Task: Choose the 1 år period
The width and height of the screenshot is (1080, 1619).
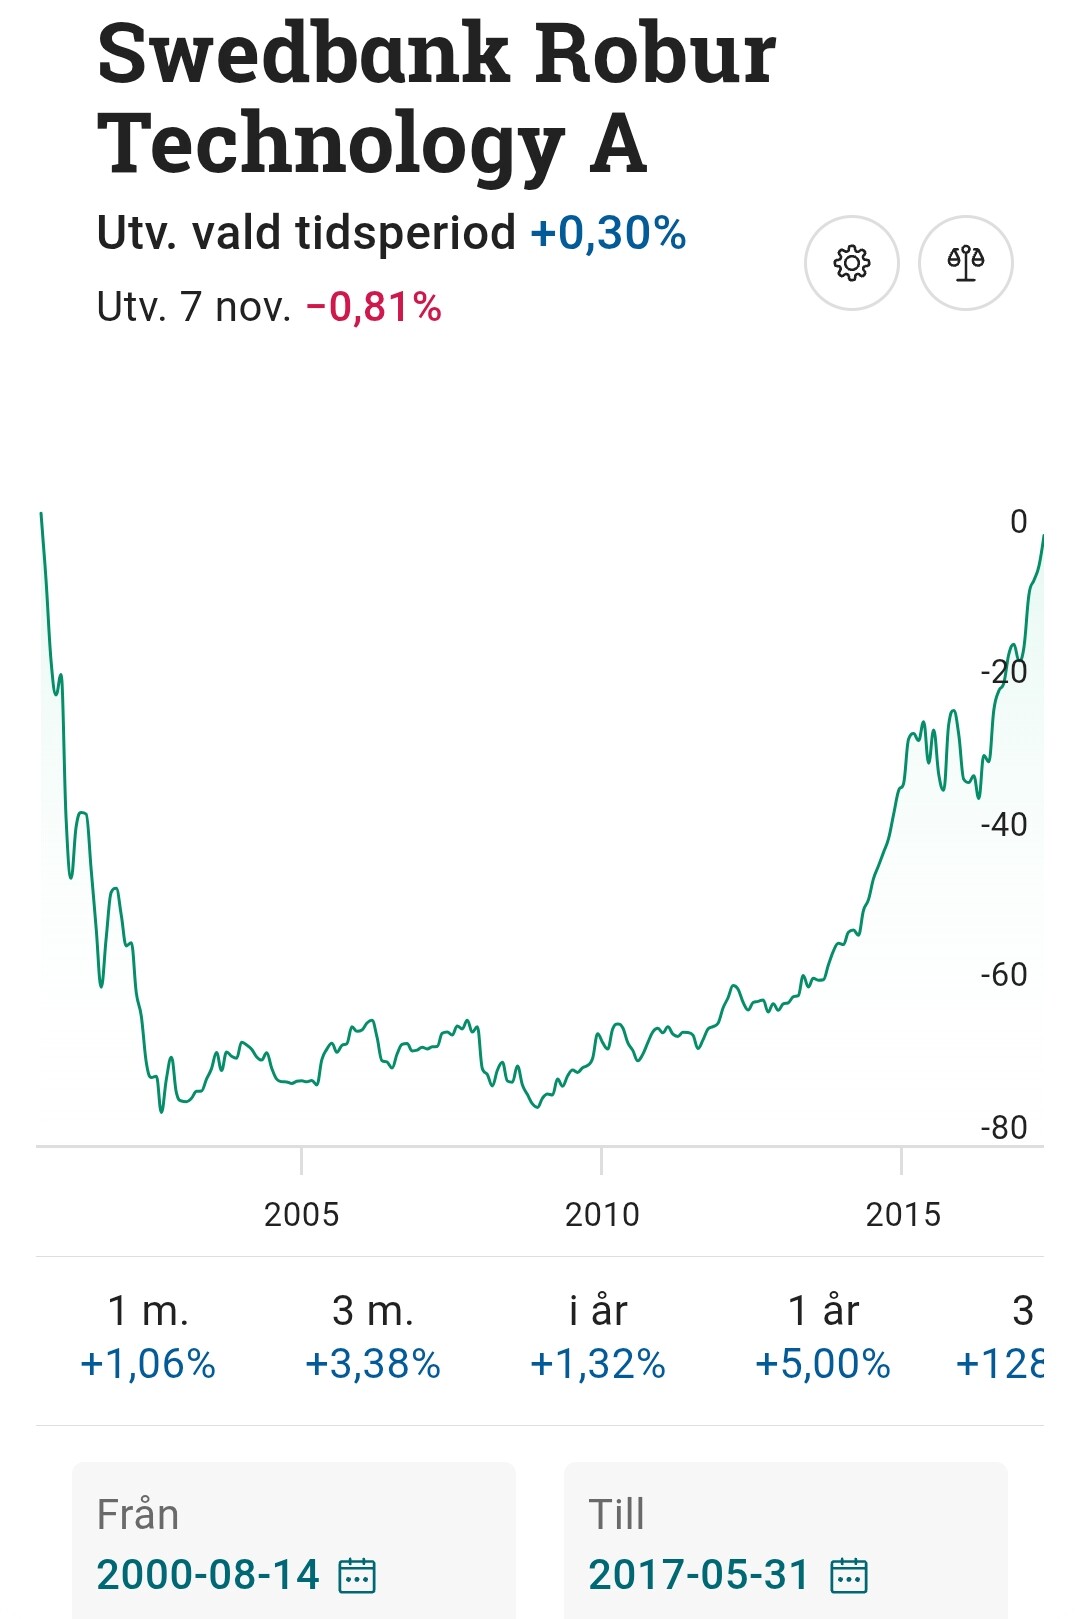Action: 823,1337
